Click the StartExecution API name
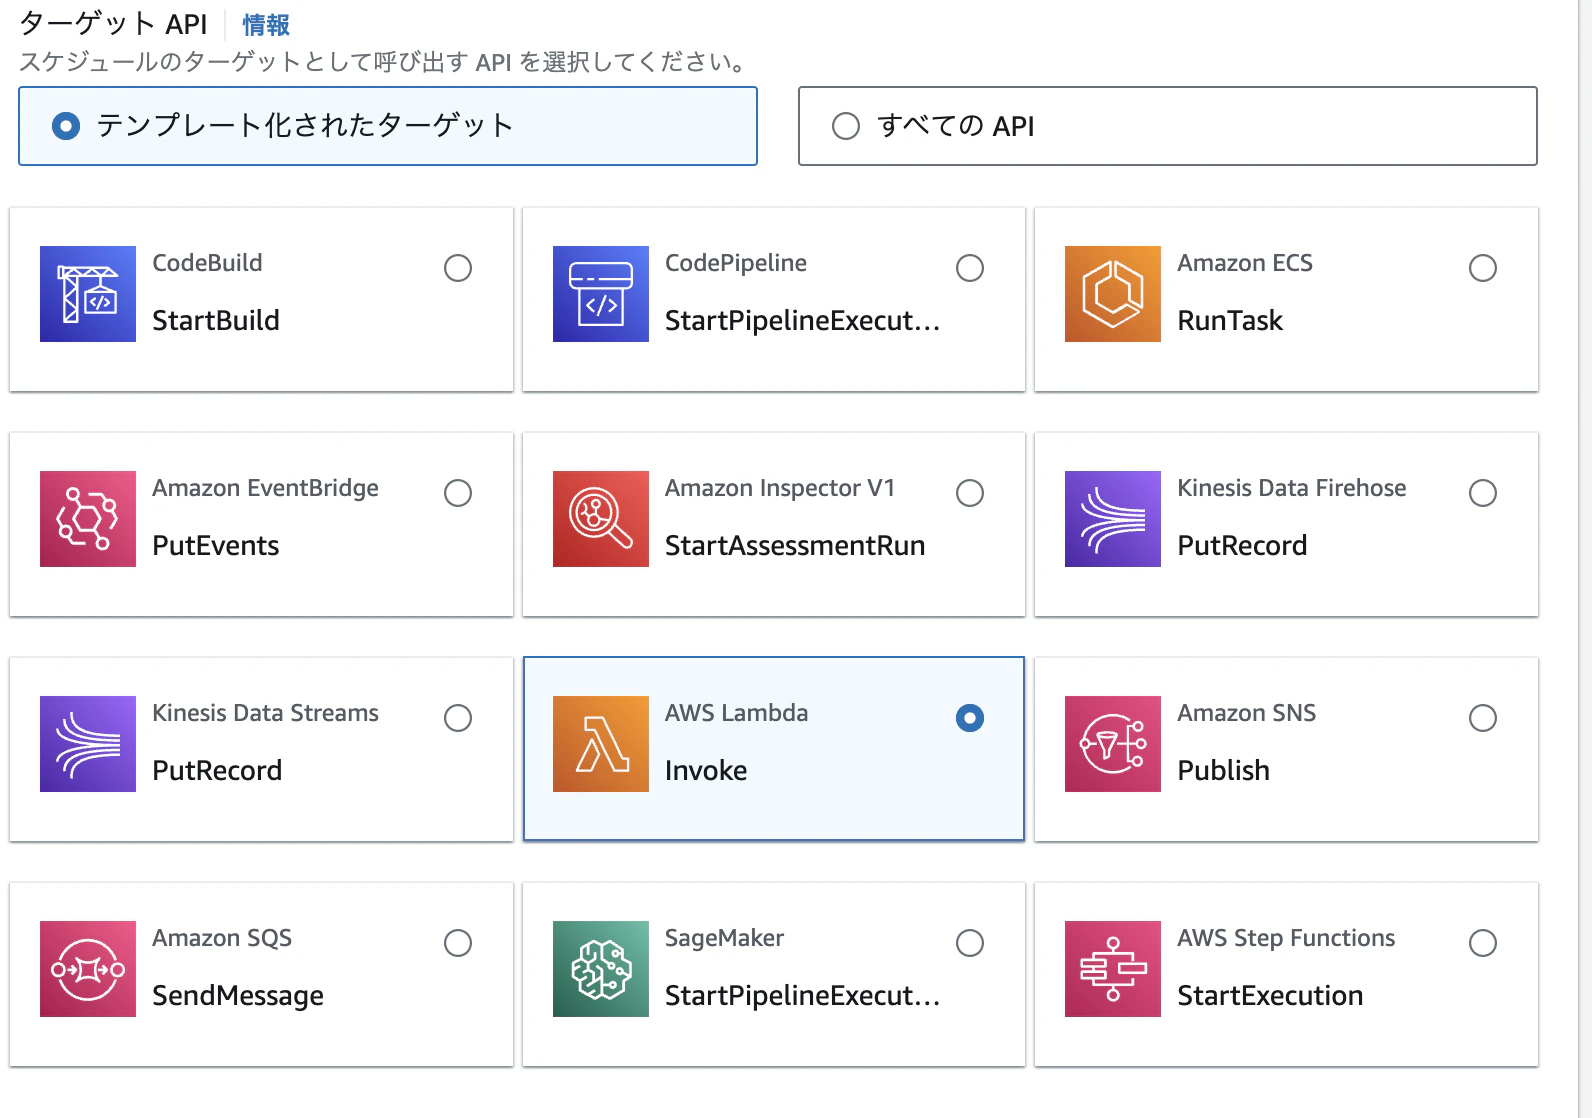 pyautogui.click(x=1270, y=995)
